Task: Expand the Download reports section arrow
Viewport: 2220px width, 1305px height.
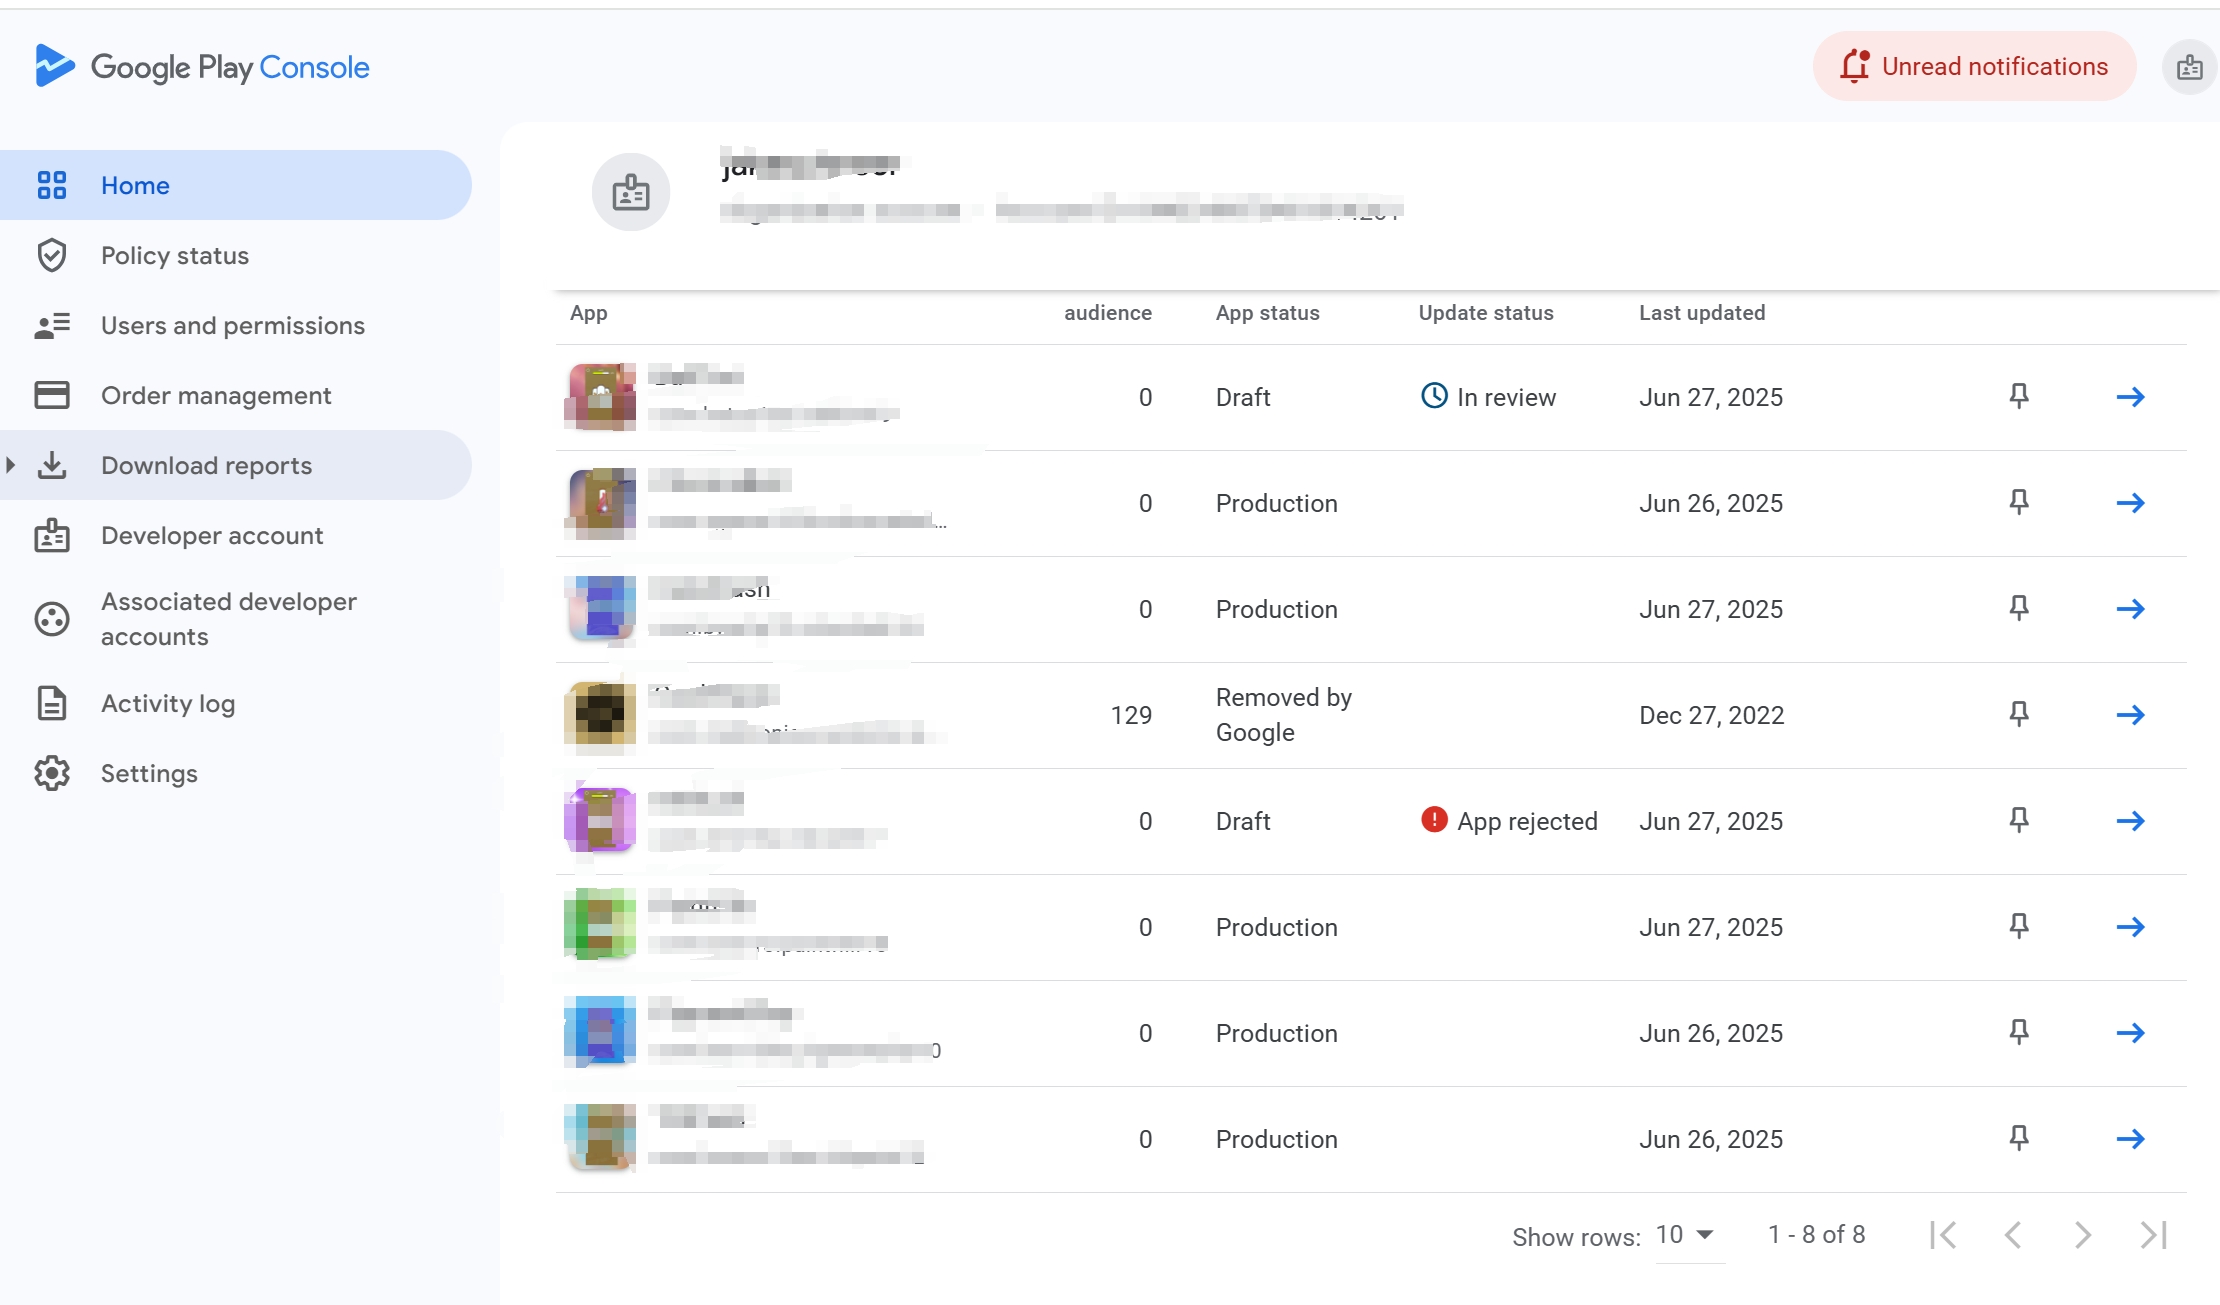Action: coord(11,465)
